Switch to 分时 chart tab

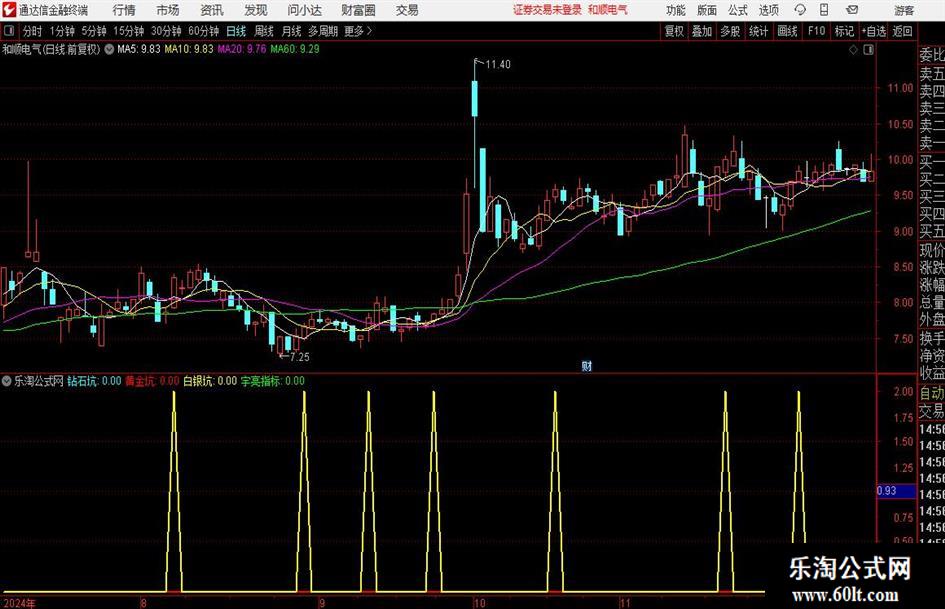33,31
